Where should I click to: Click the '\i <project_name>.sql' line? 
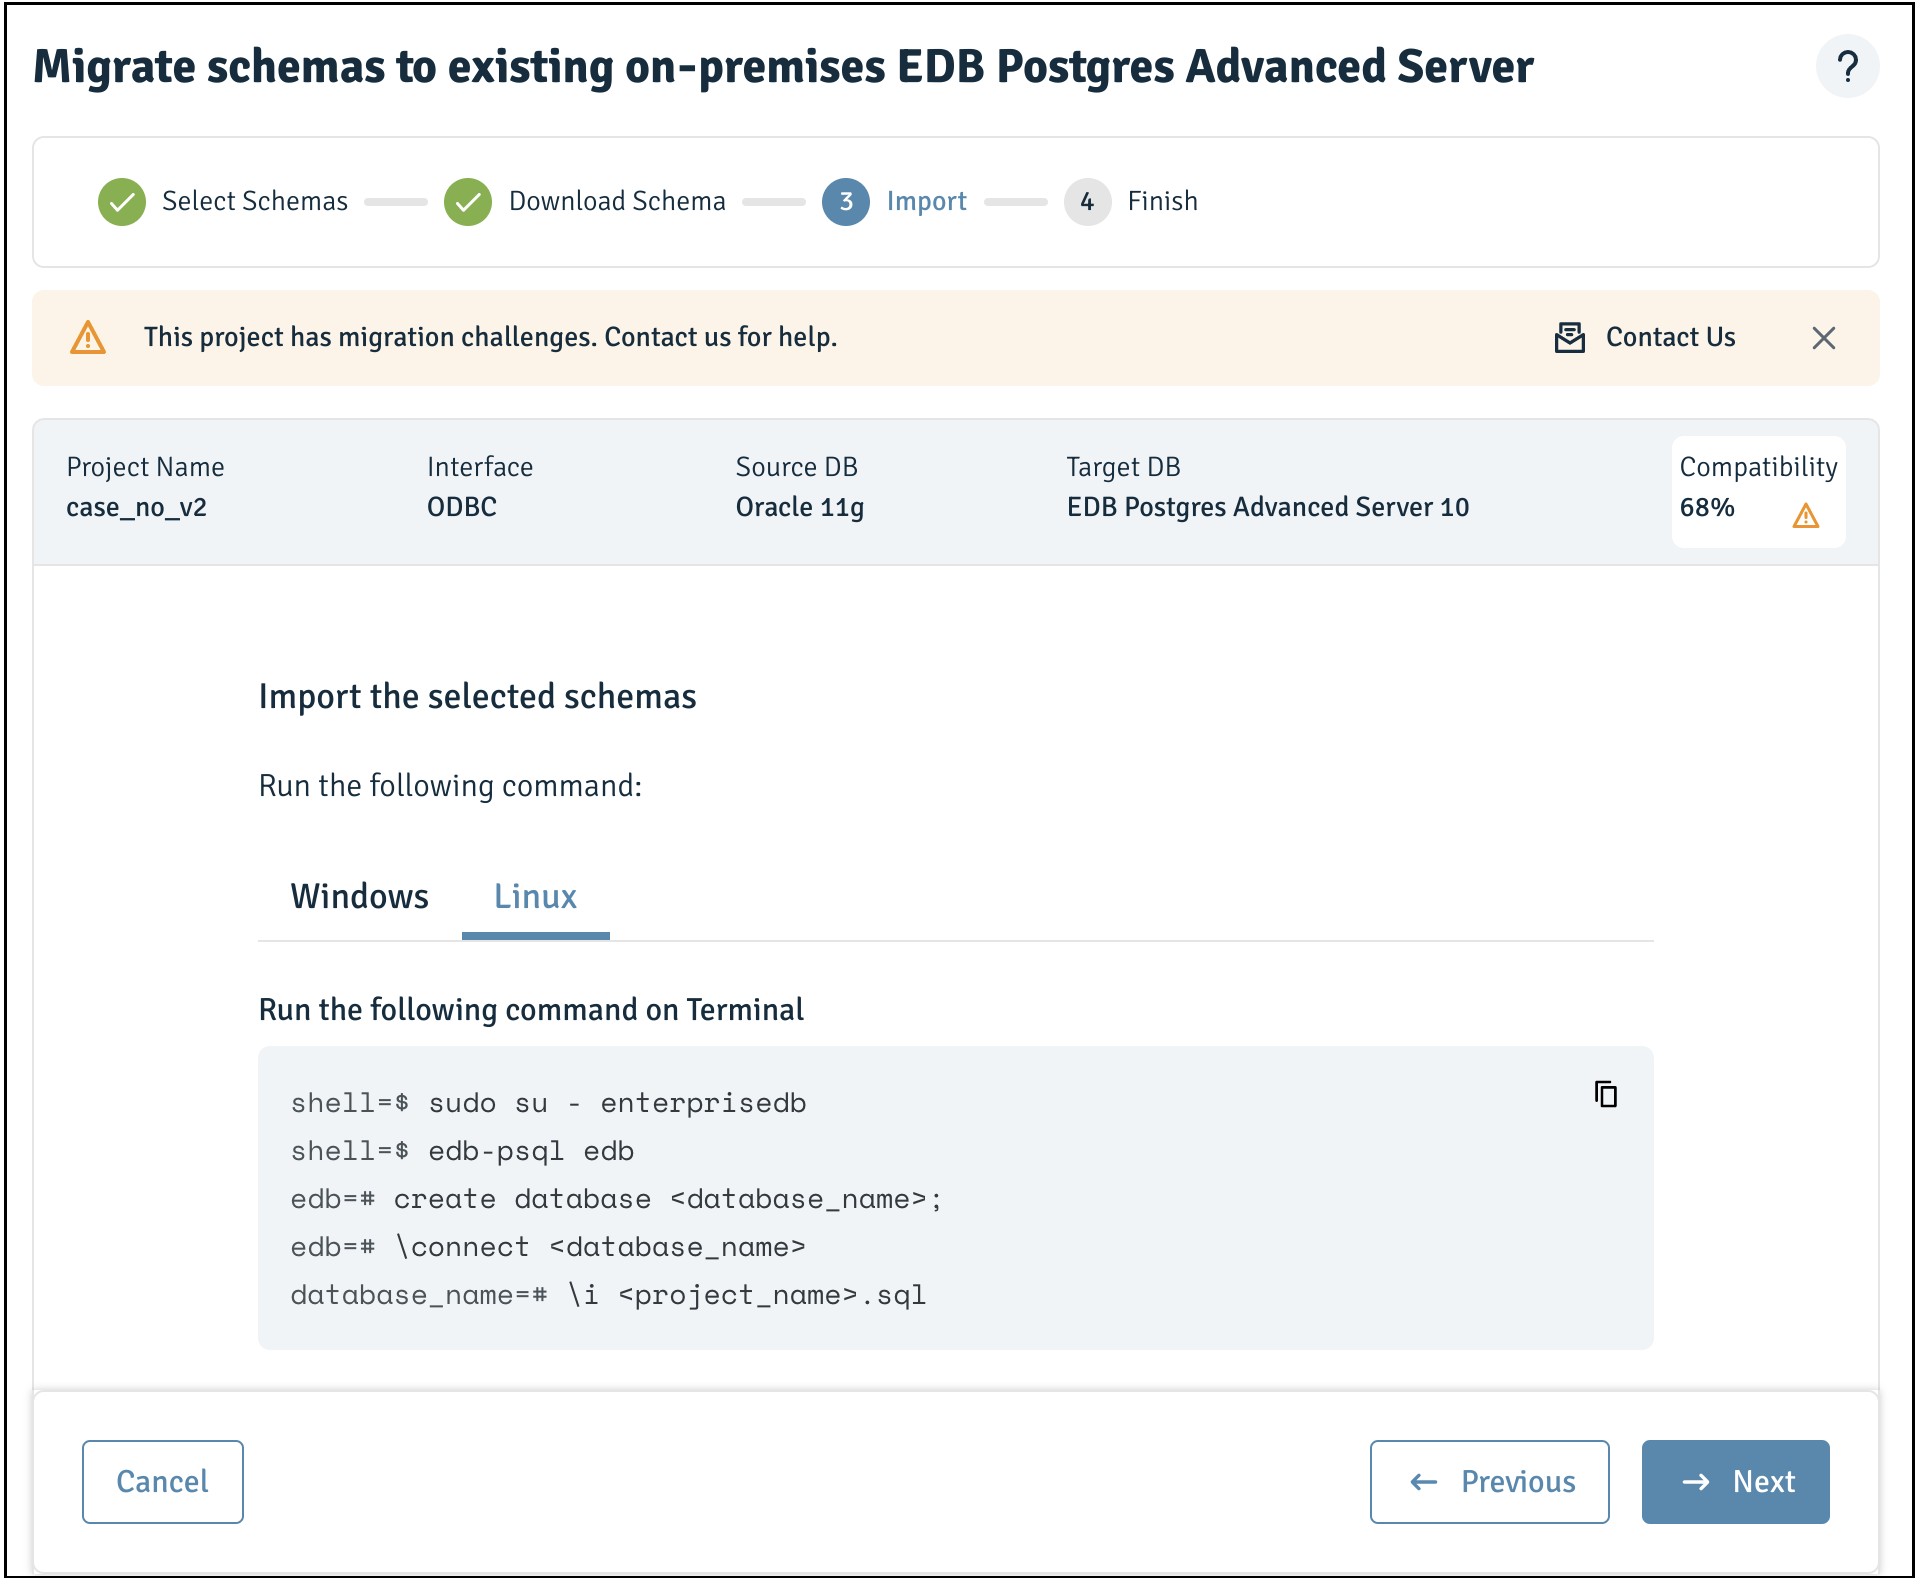608,1295
